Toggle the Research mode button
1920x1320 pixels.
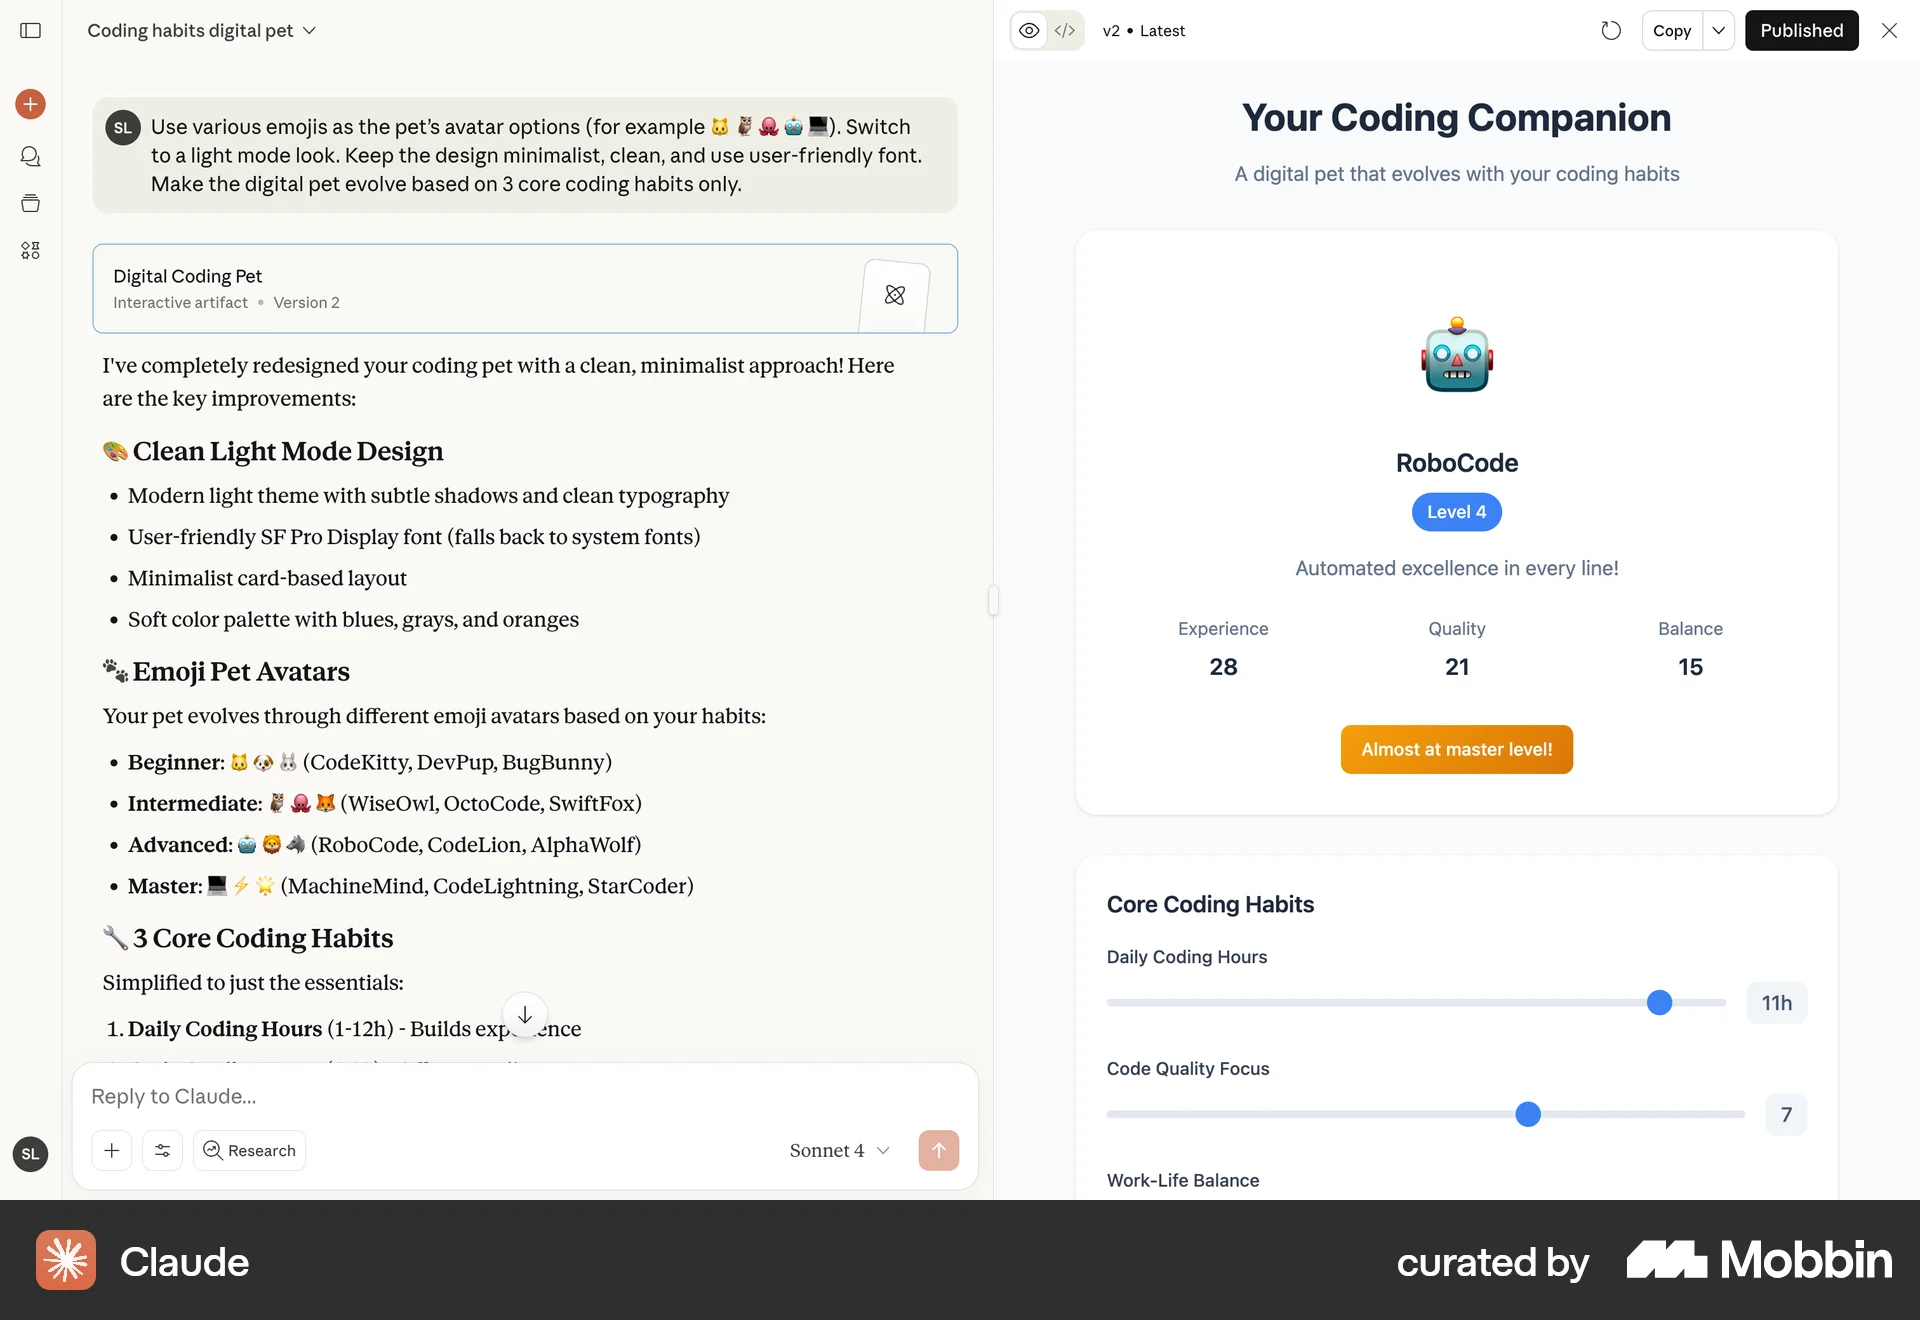pos(249,1150)
